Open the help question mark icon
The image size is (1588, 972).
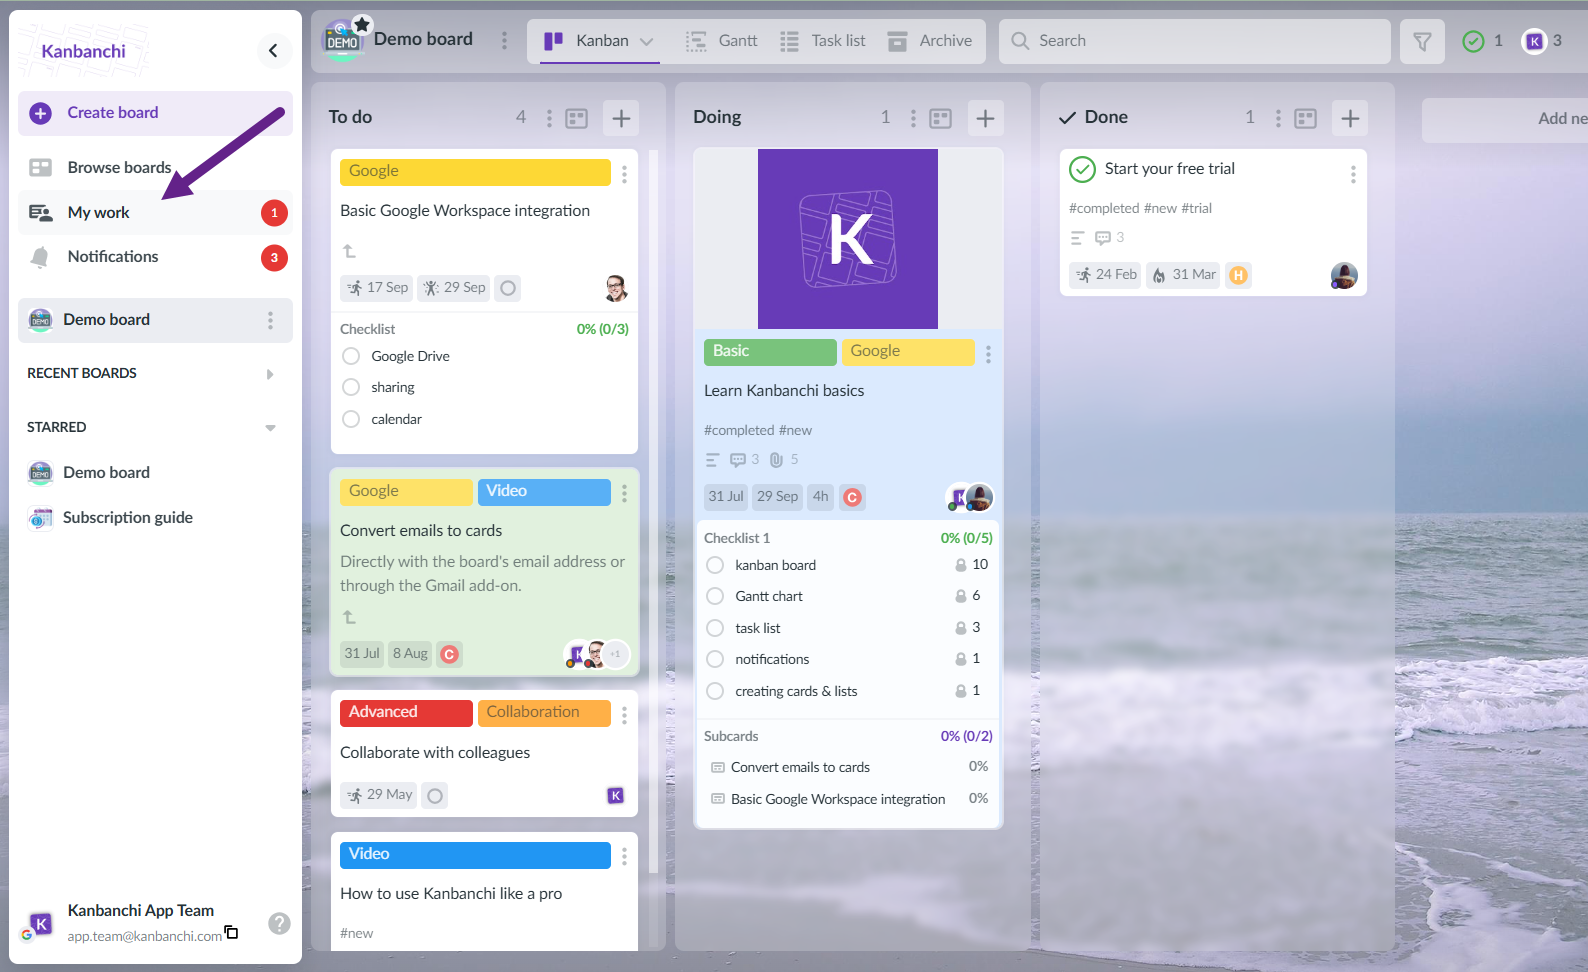tap(280, 923)
